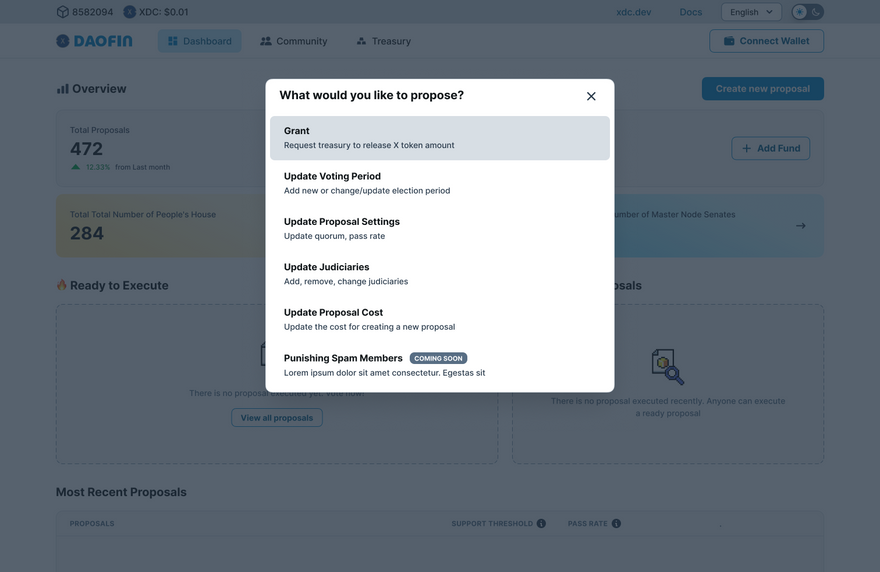The width and height of the screenshot is (880, 572).
Task: Select the Grant proposal option
Action: (439, 138)
